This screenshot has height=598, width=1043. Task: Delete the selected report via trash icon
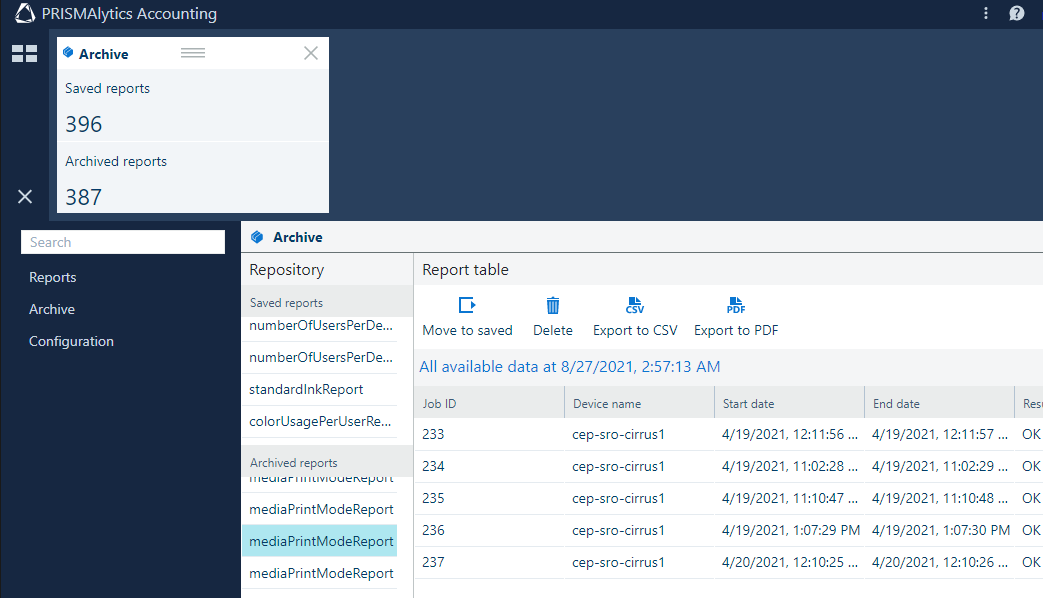pos(553,306)
